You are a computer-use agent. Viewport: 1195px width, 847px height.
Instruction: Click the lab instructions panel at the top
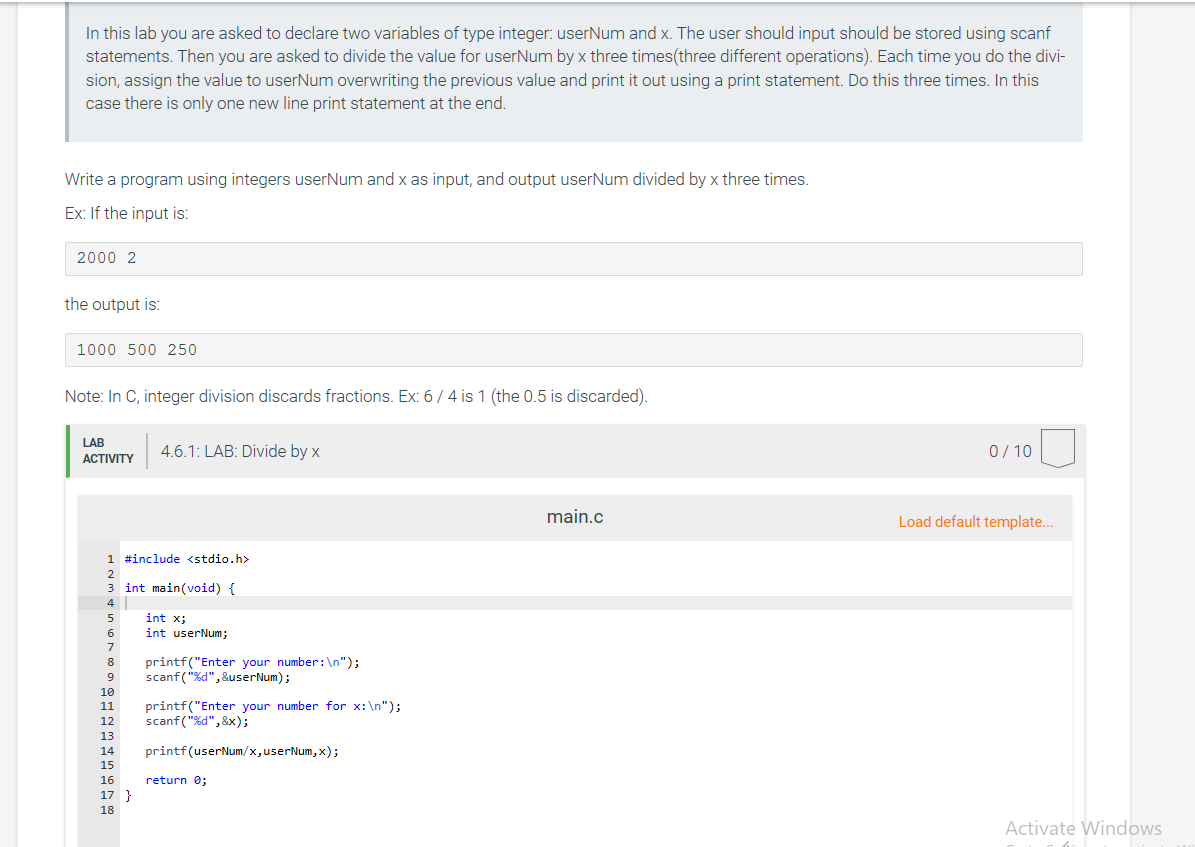[x=573, y=68]
